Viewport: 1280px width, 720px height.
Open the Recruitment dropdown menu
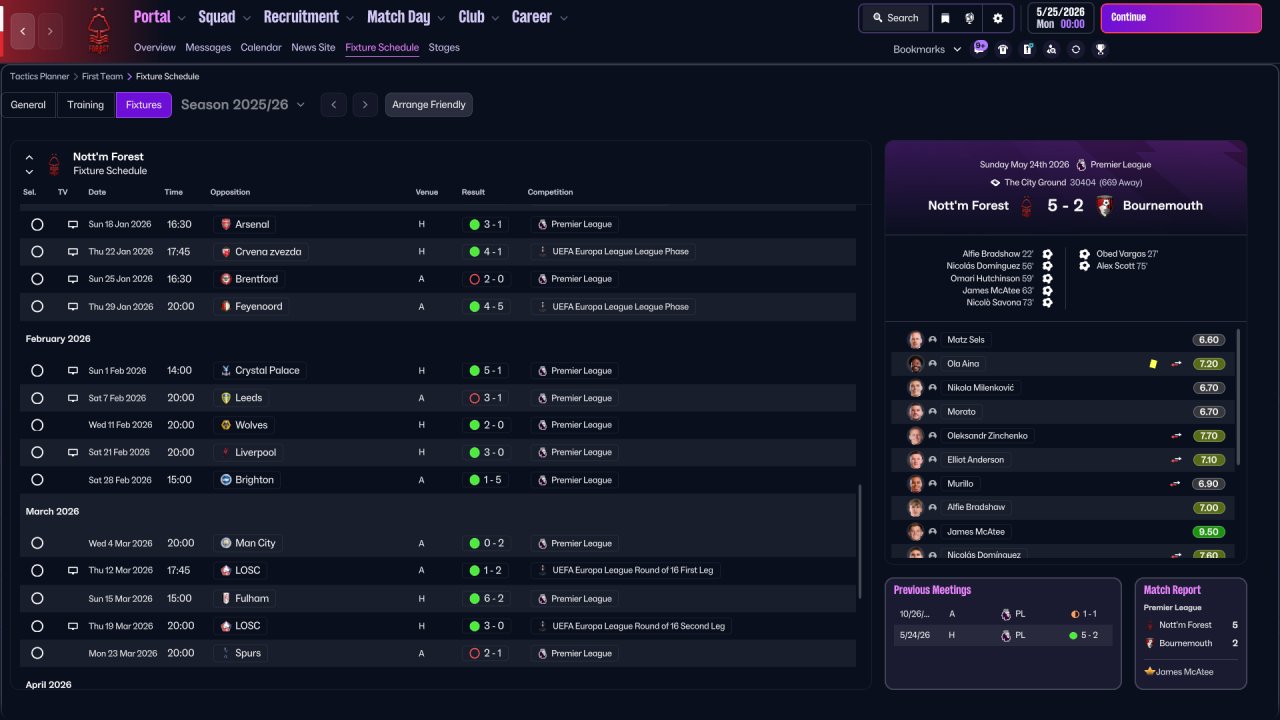click(308, 17)
